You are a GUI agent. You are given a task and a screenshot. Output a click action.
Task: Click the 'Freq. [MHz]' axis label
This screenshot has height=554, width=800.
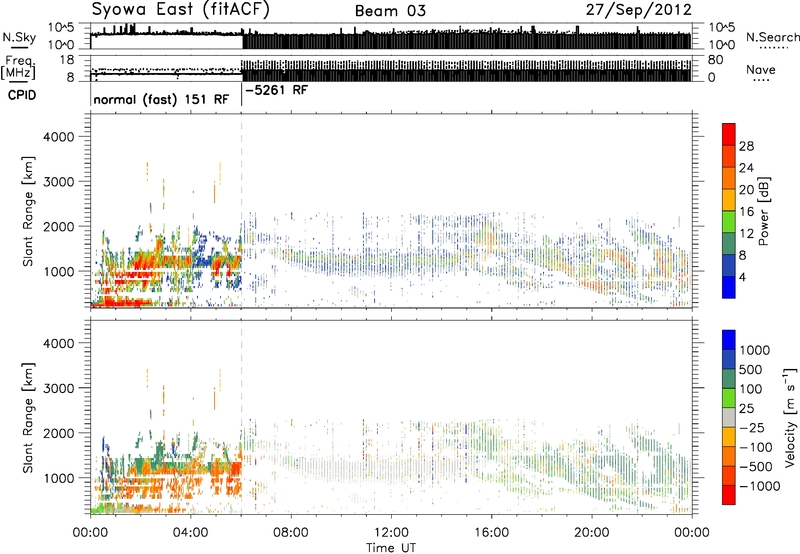coord(19,67)
